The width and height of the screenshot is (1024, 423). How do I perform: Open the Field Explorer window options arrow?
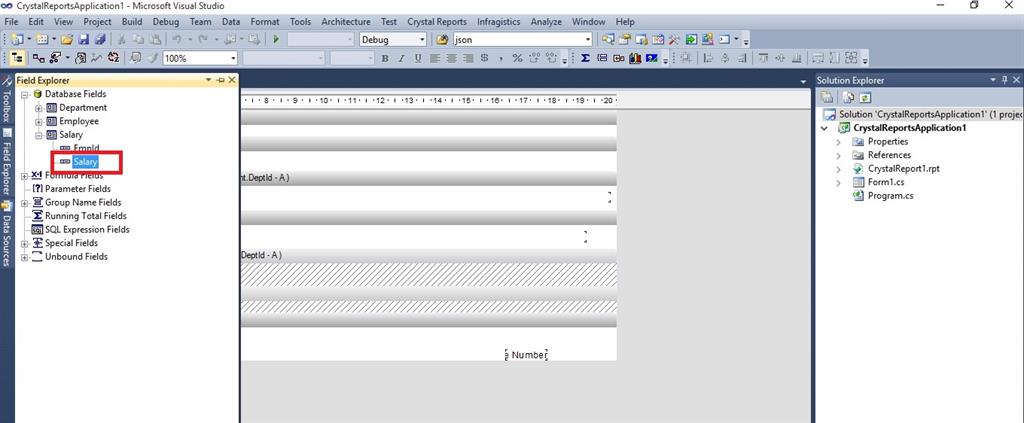(209, 80)
